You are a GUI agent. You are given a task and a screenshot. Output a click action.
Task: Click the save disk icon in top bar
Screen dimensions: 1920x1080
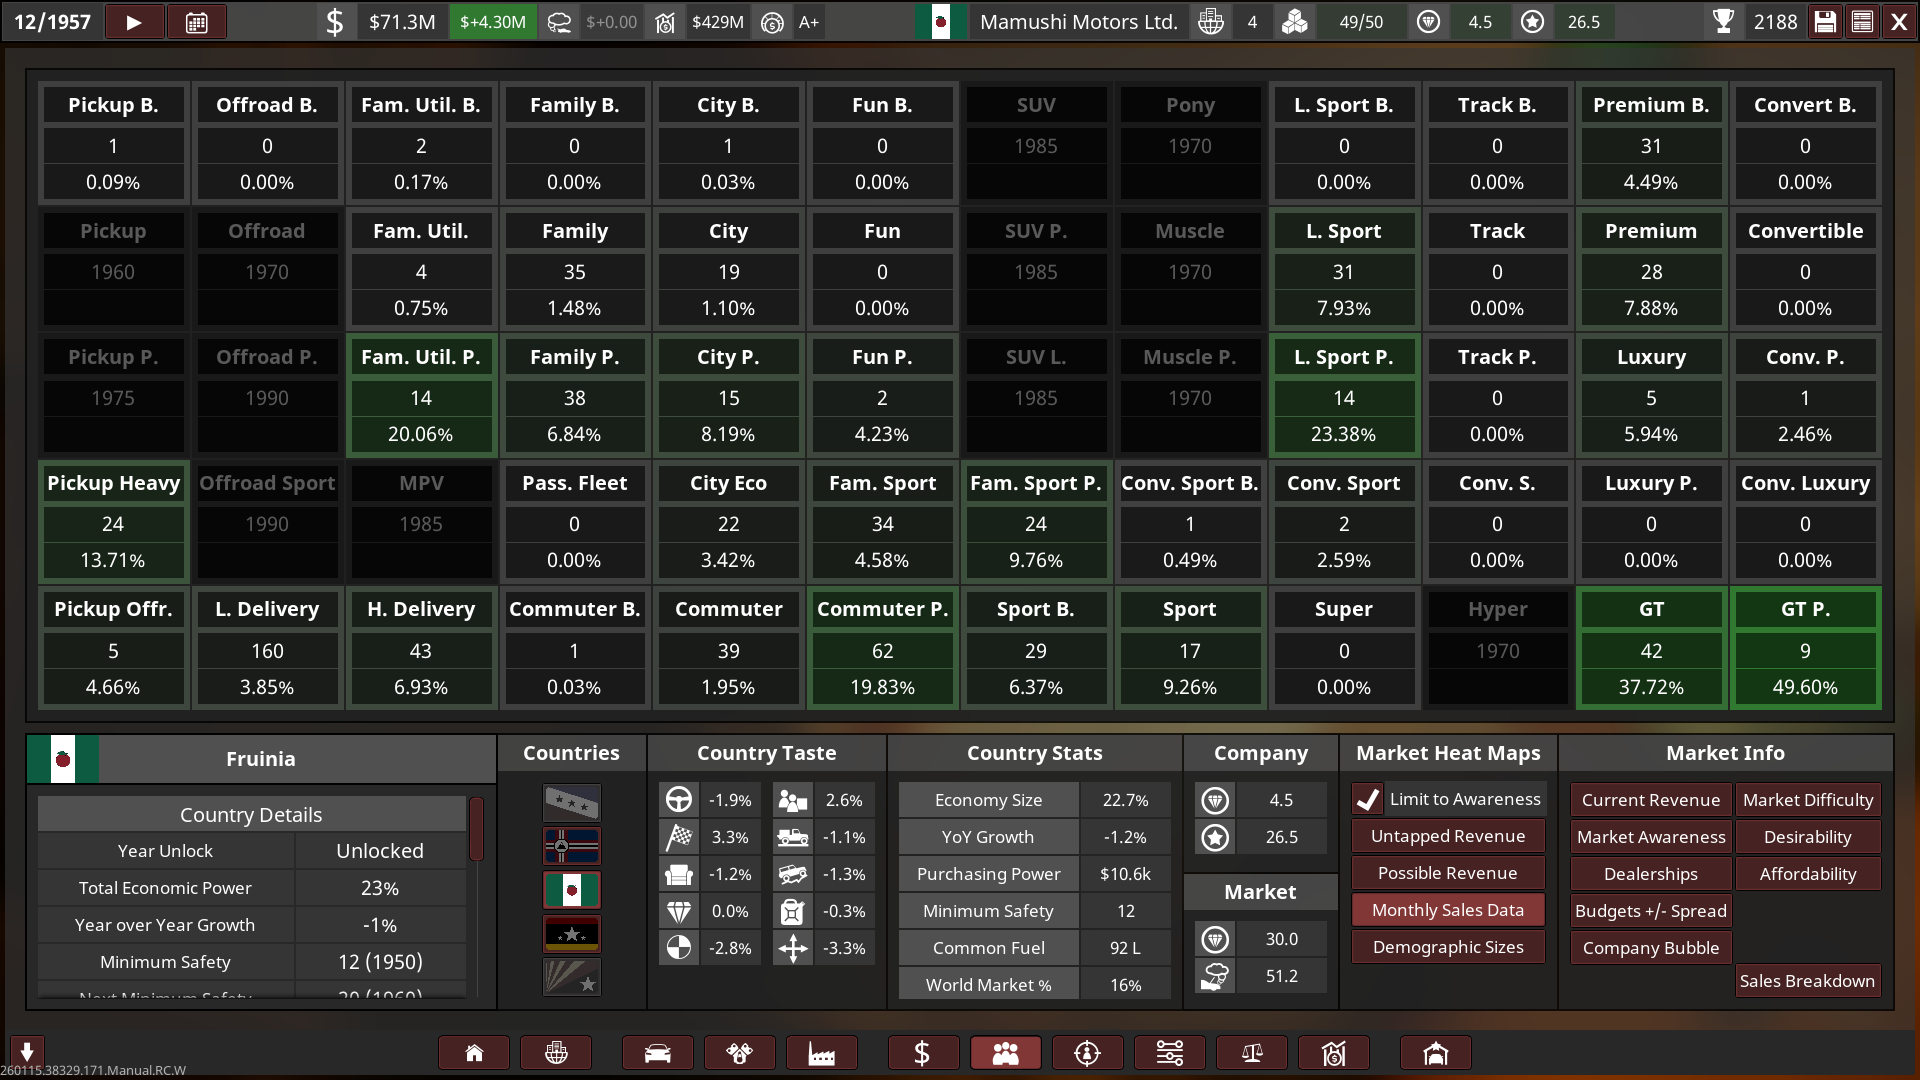tap(1825, 22)
